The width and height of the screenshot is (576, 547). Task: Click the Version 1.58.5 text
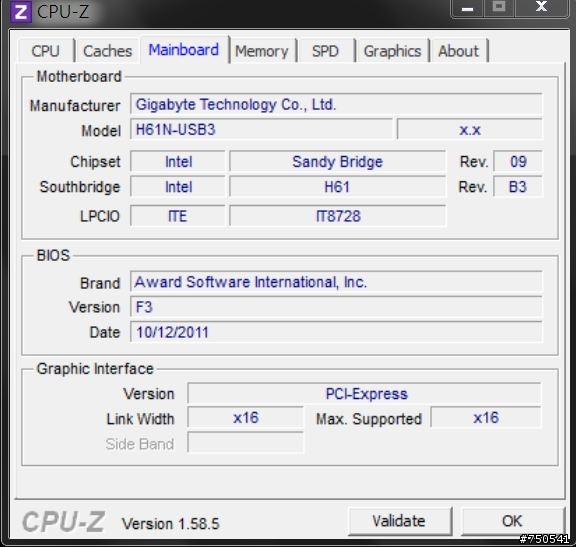(170, 523)
